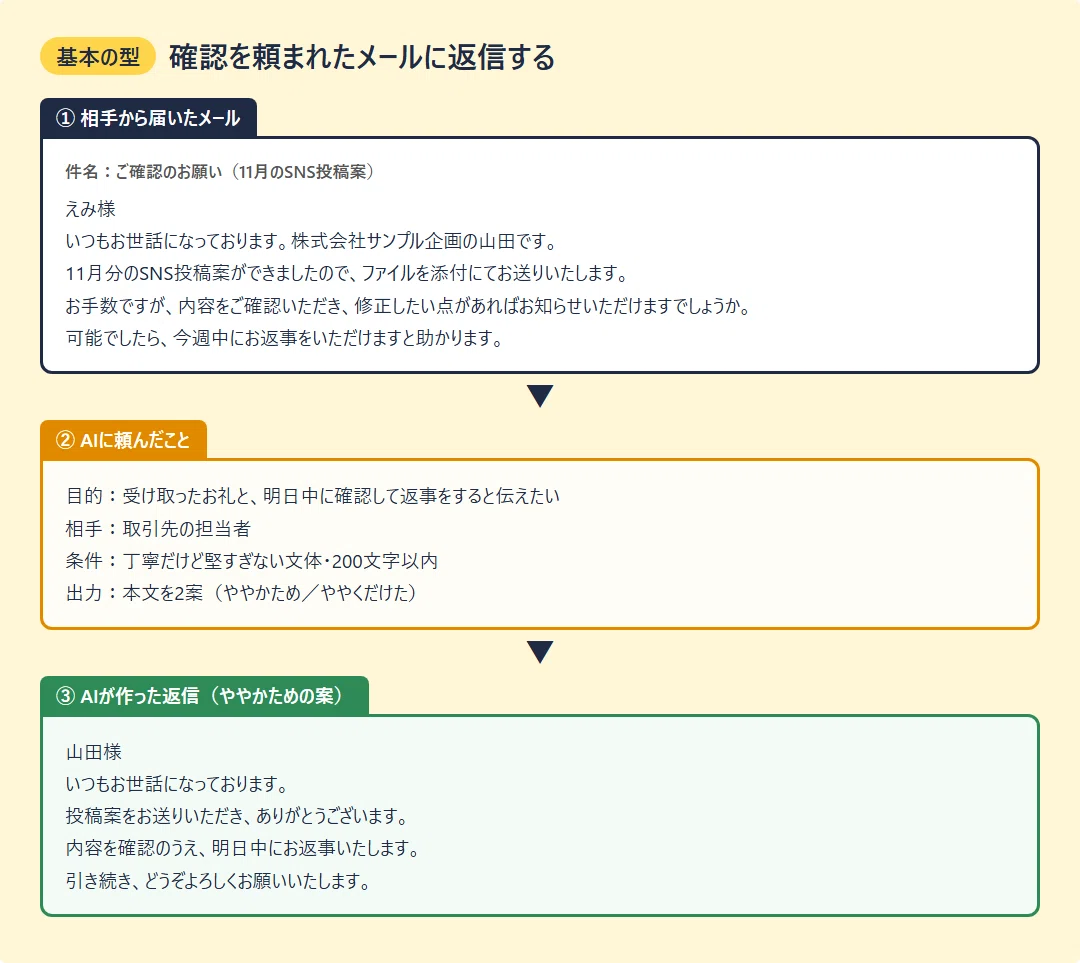The height and width of the screenshot is (963, 1080).
Task: Click the line requesting 今週中にお返事
Action: 284,338
